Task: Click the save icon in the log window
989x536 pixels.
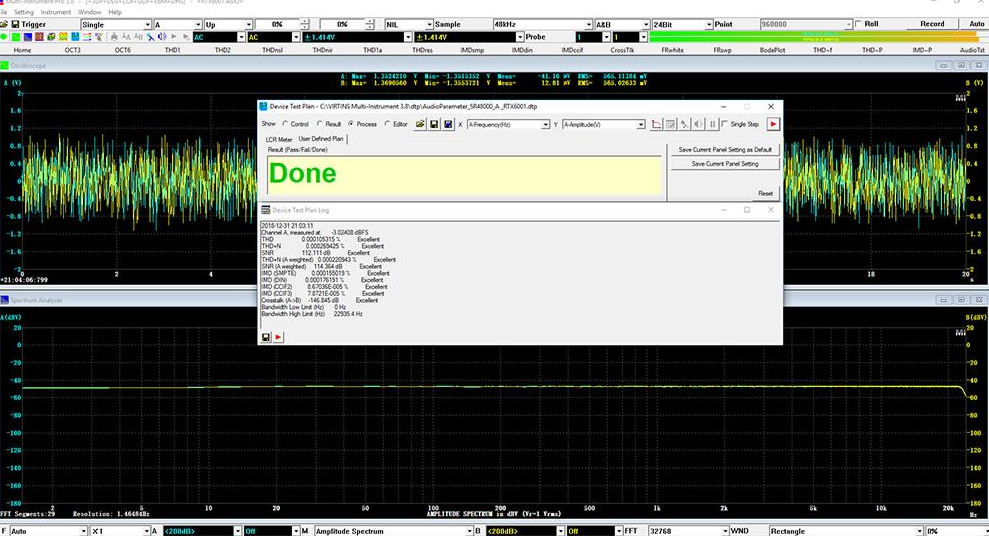Action: 266,337
